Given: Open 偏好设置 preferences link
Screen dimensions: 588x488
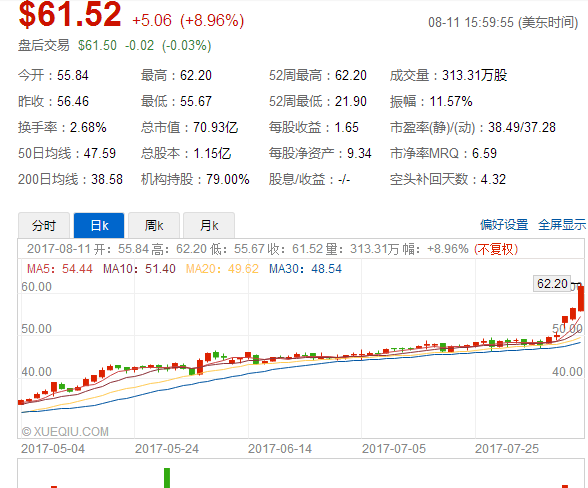Looking at the screenshot, I should 504,225.
